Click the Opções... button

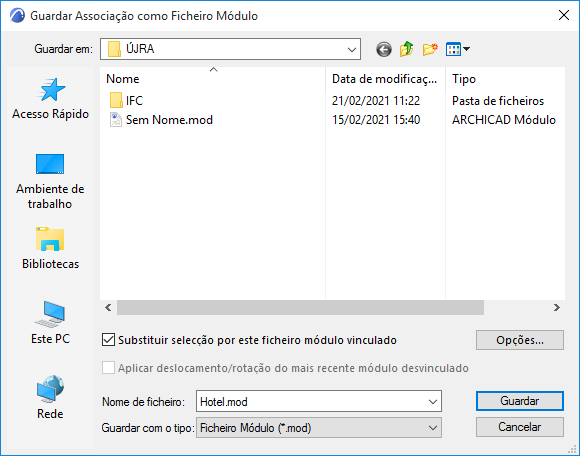tap(520, 340)
